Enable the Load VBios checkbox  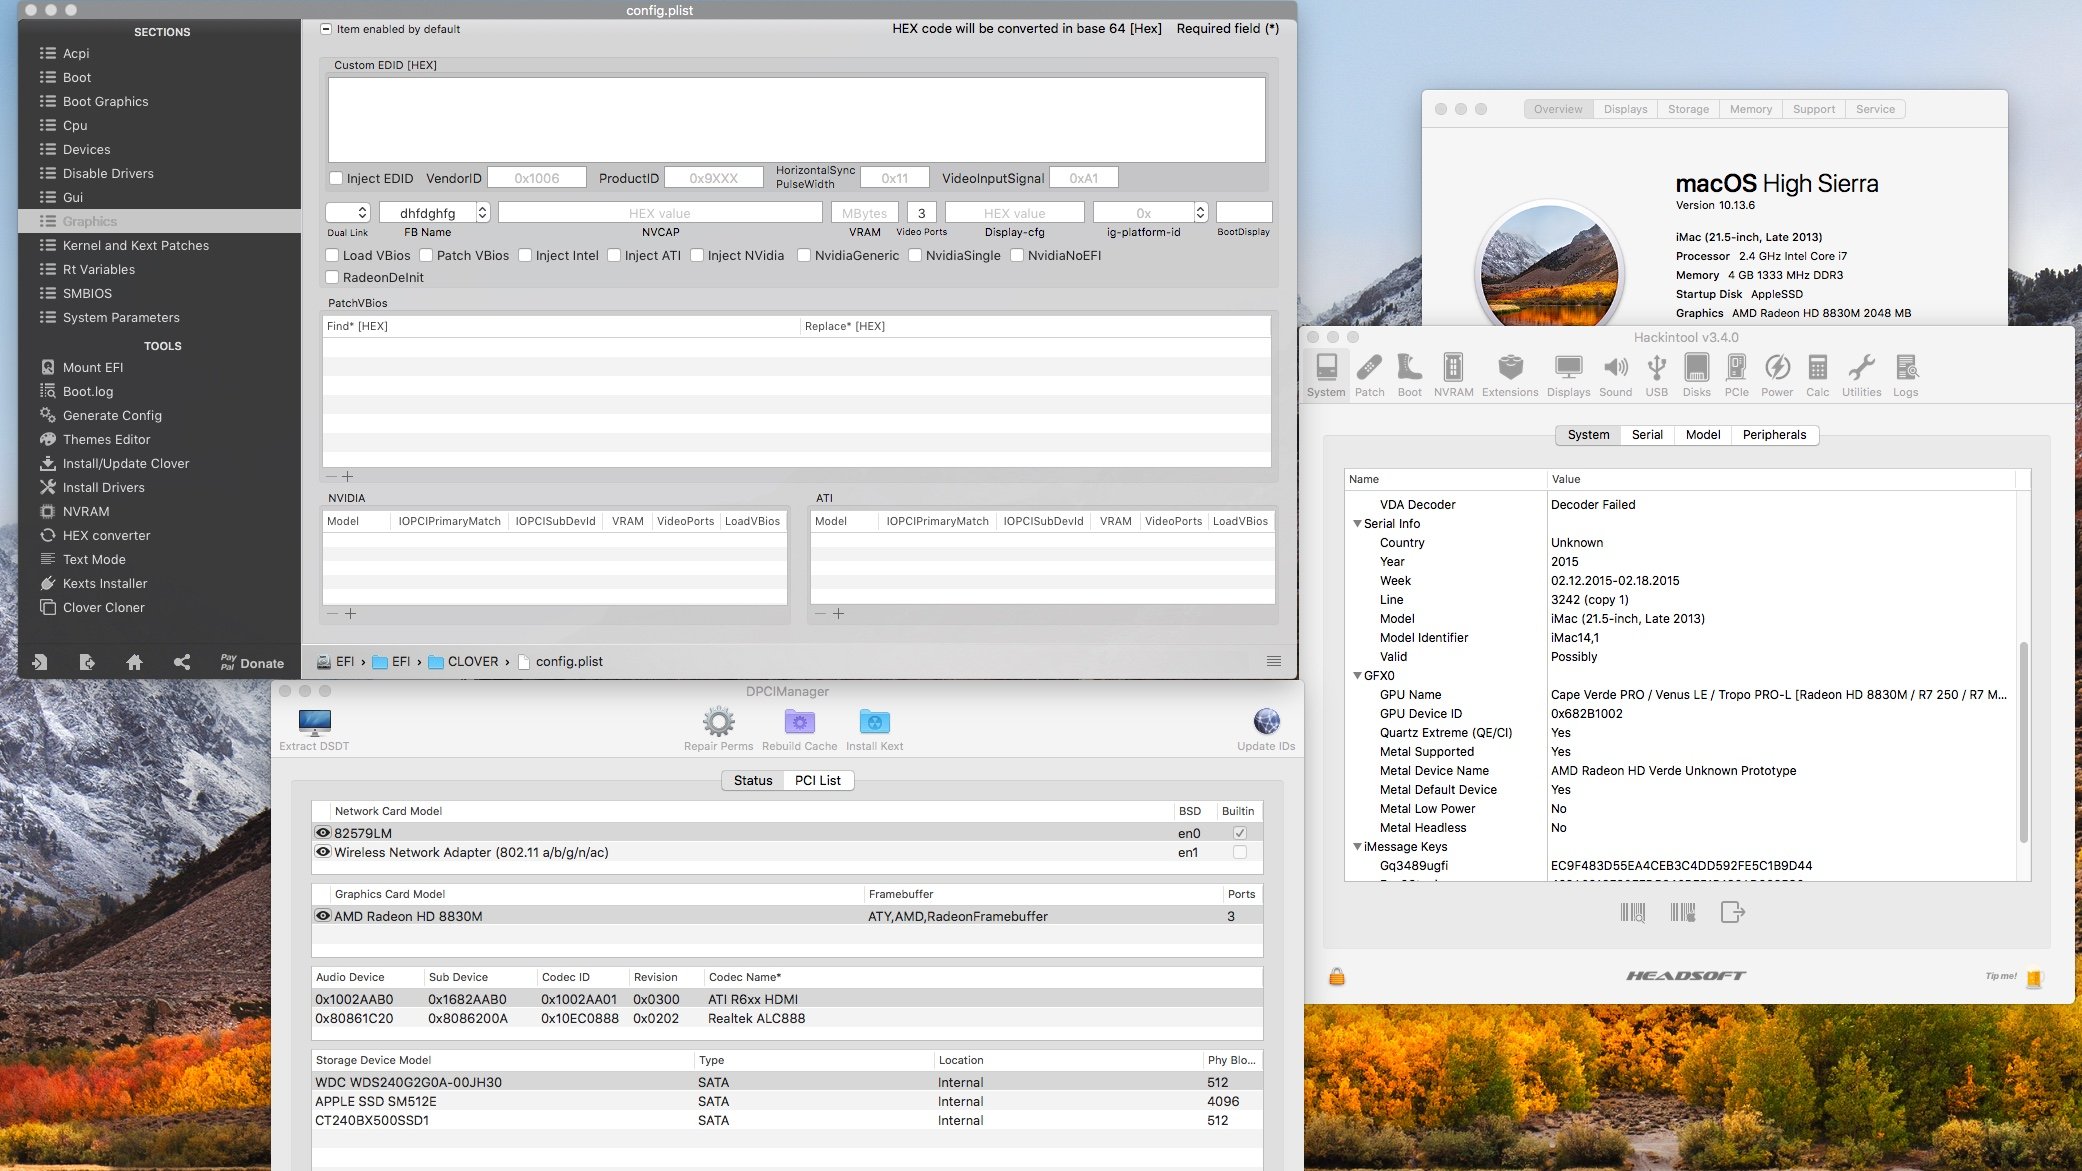point(333,255)
